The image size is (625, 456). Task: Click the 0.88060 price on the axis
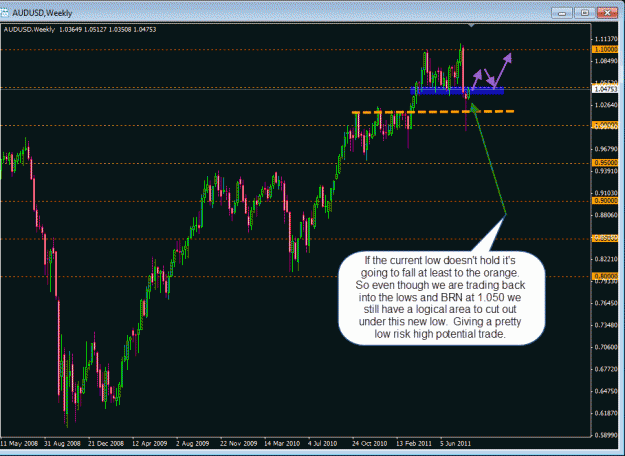click(x=606, y=215)
